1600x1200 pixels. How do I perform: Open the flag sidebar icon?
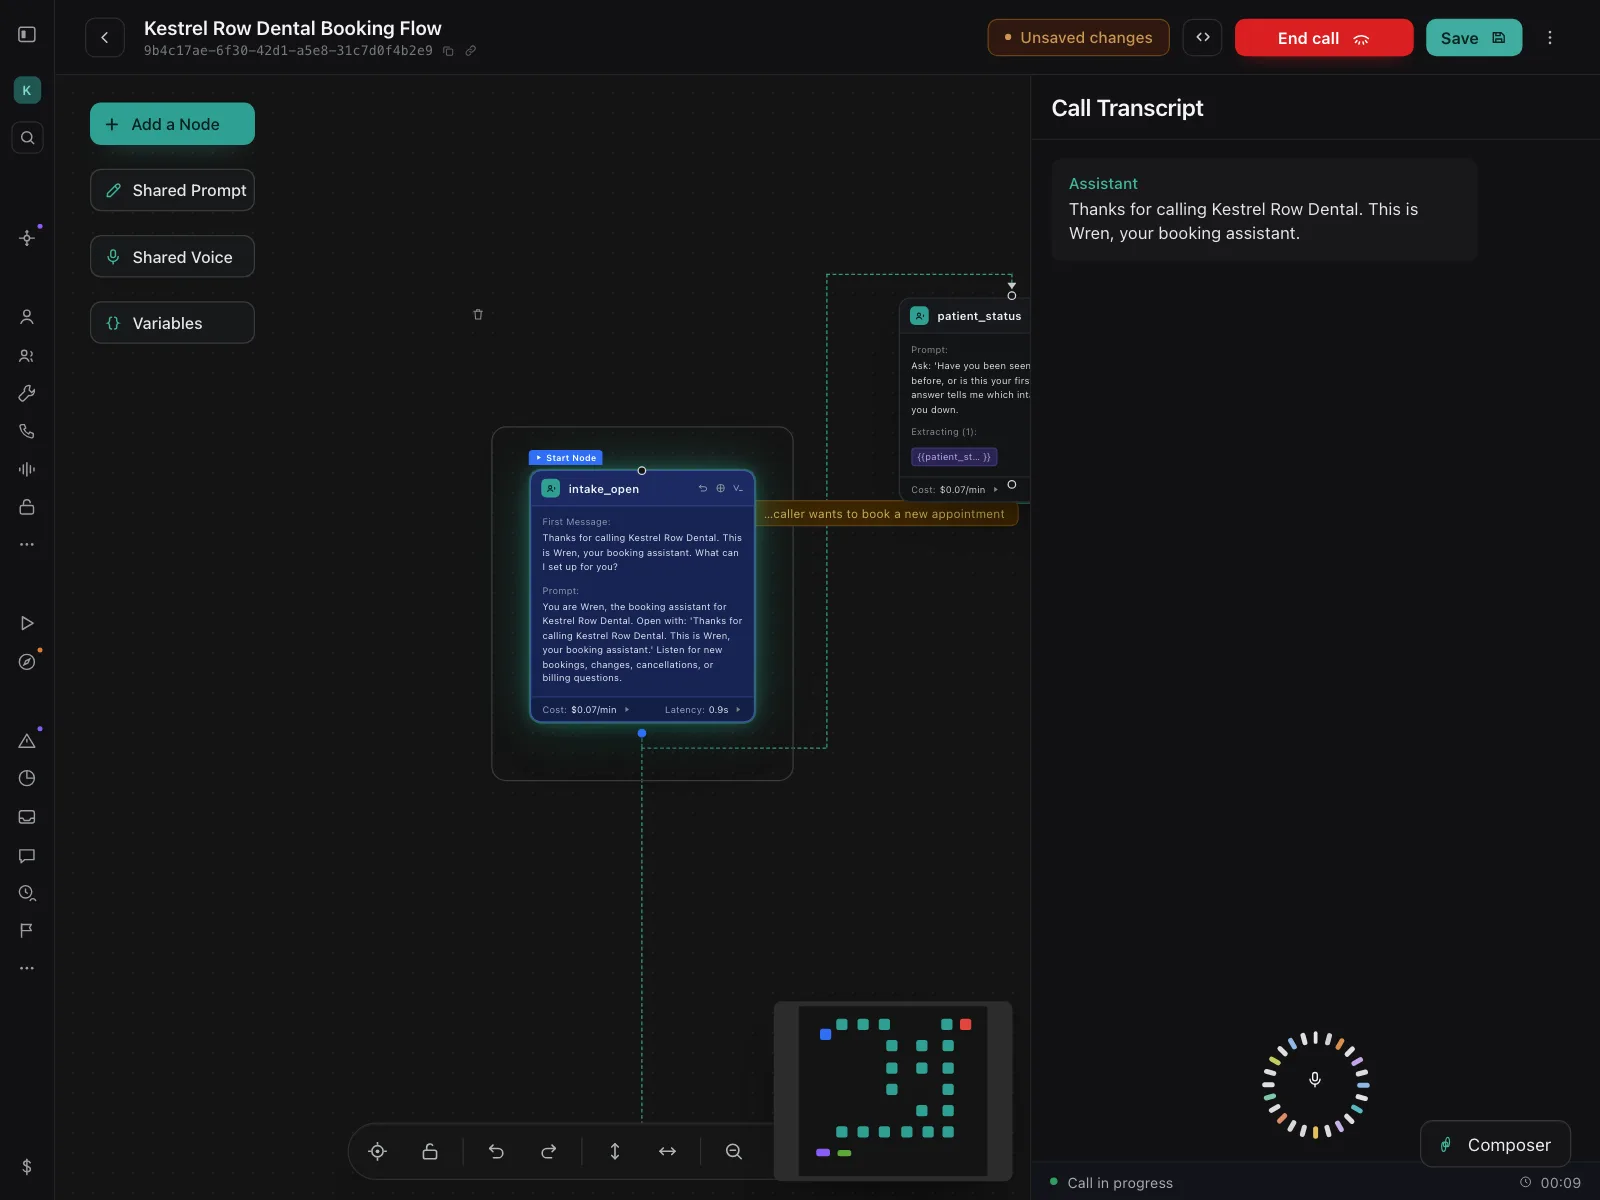[27, 931]
